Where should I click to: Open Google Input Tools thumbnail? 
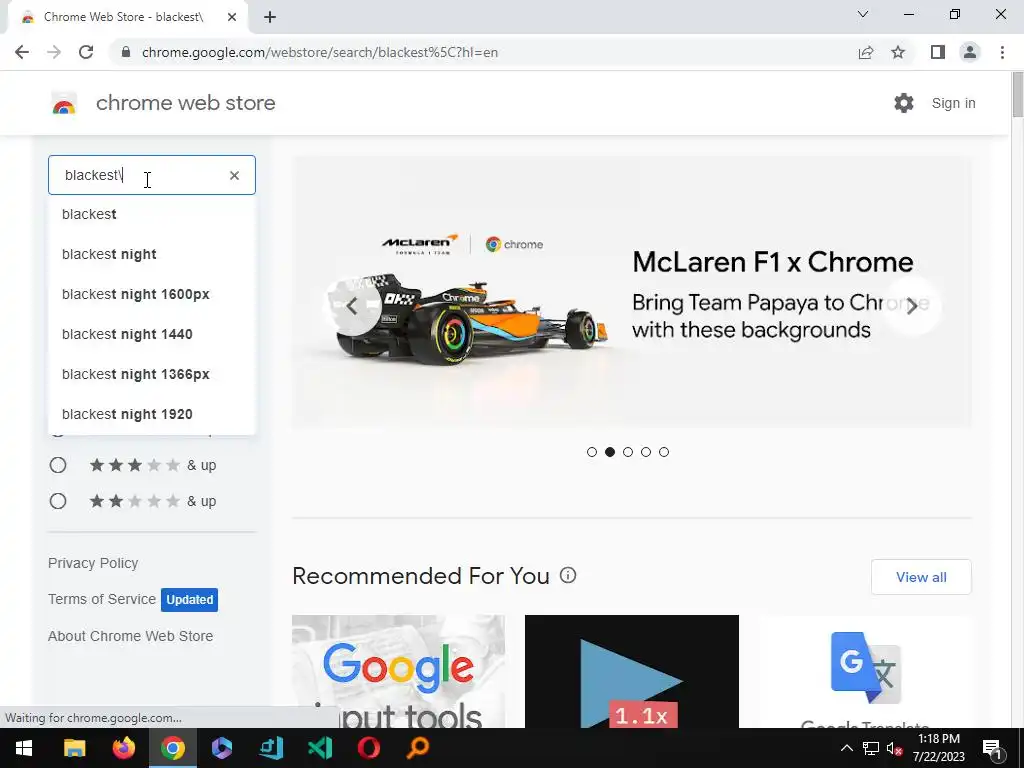(398, 671)
